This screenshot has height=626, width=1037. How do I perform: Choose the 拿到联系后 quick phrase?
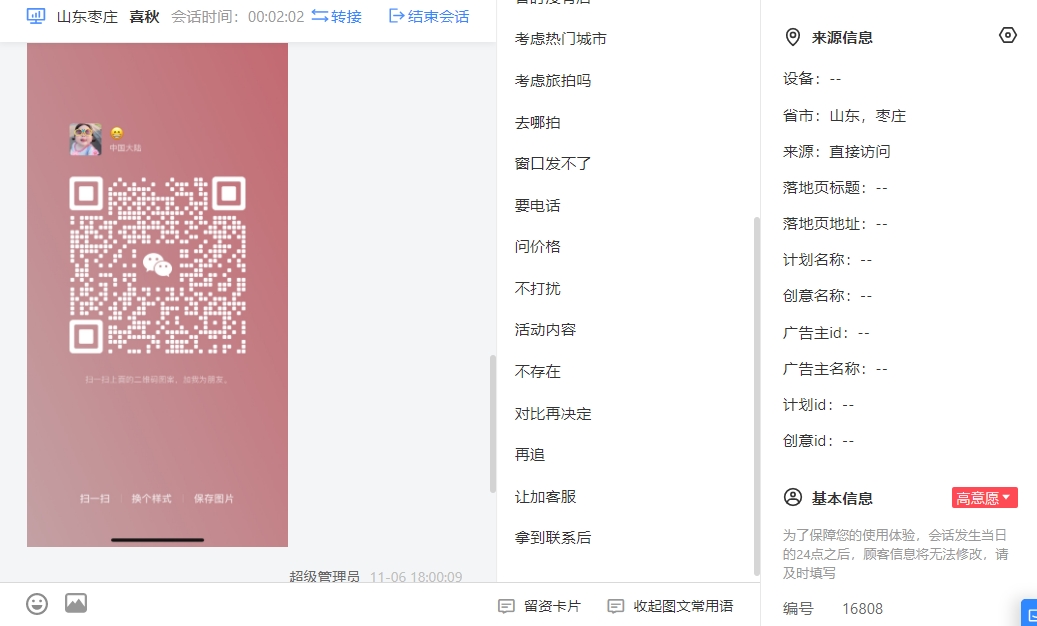coord(553,538)
